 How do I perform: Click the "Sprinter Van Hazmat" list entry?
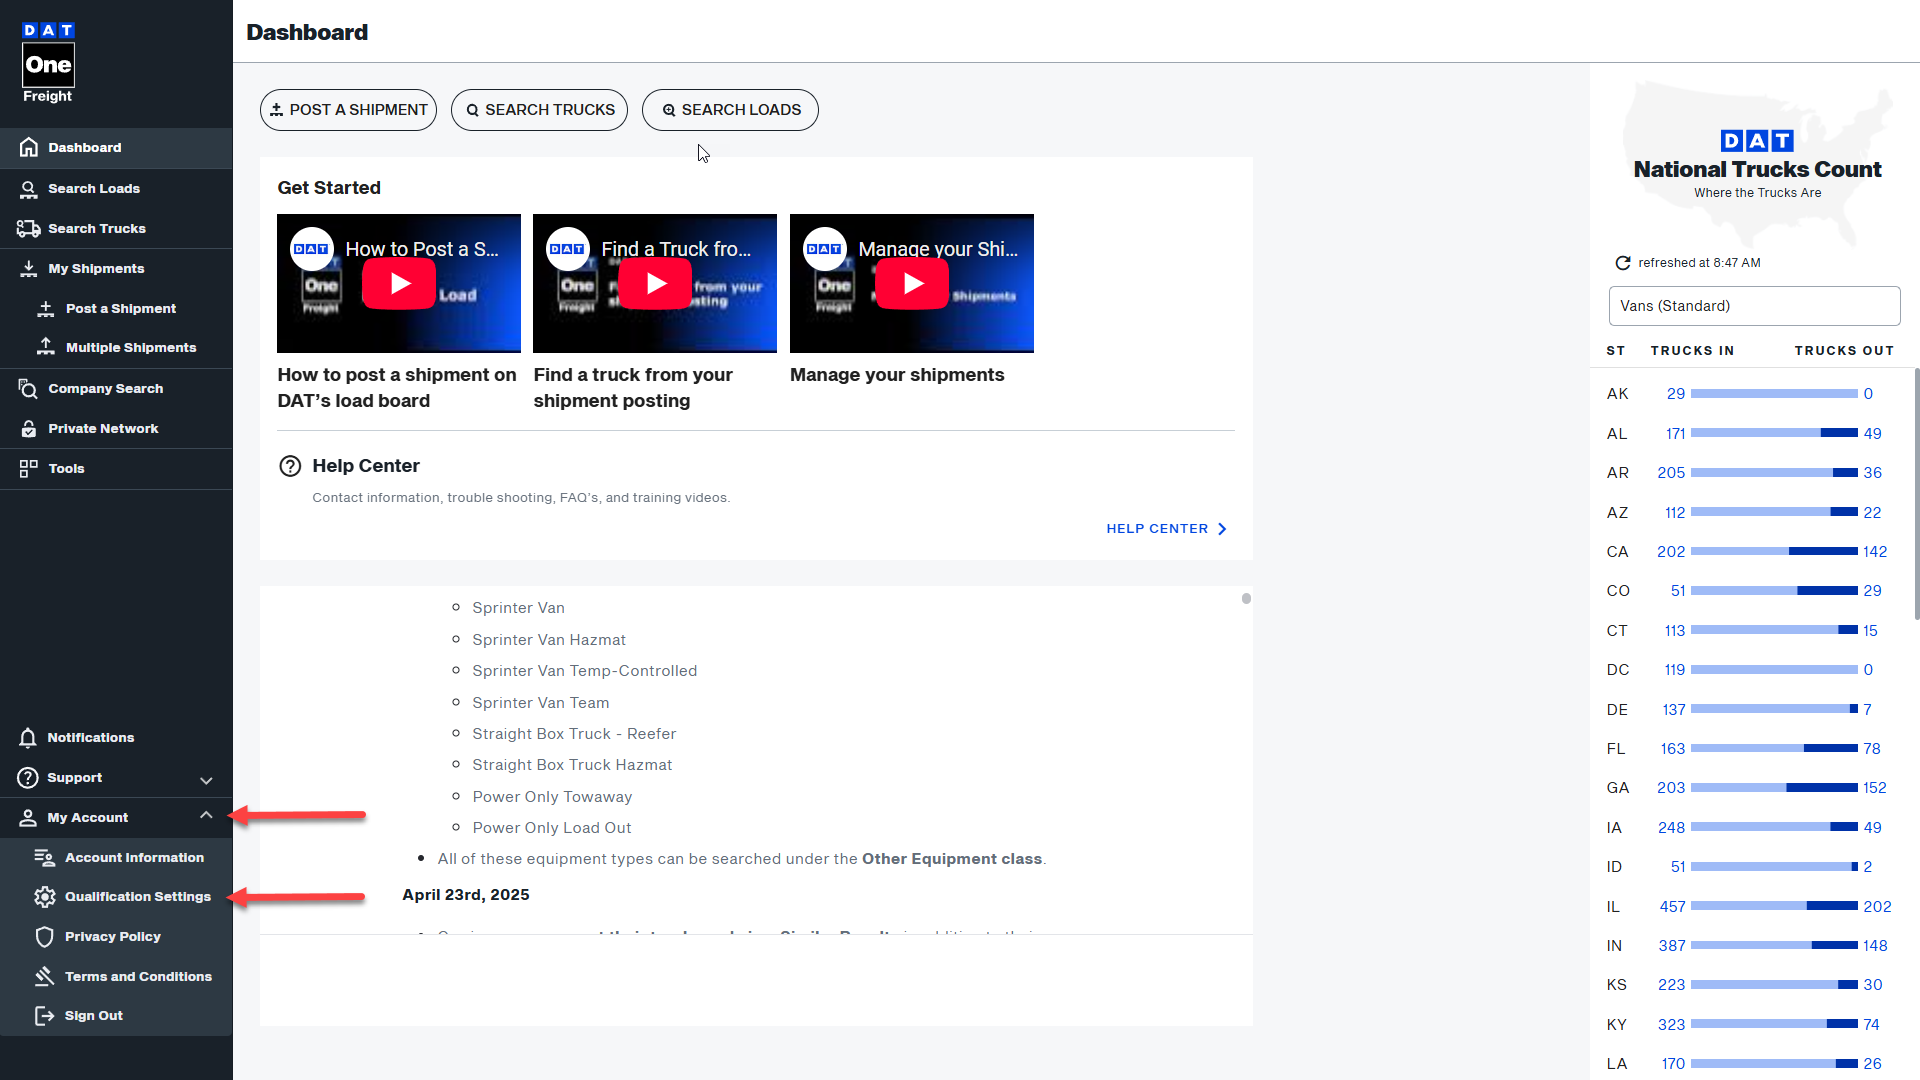(x=549, y=640)
